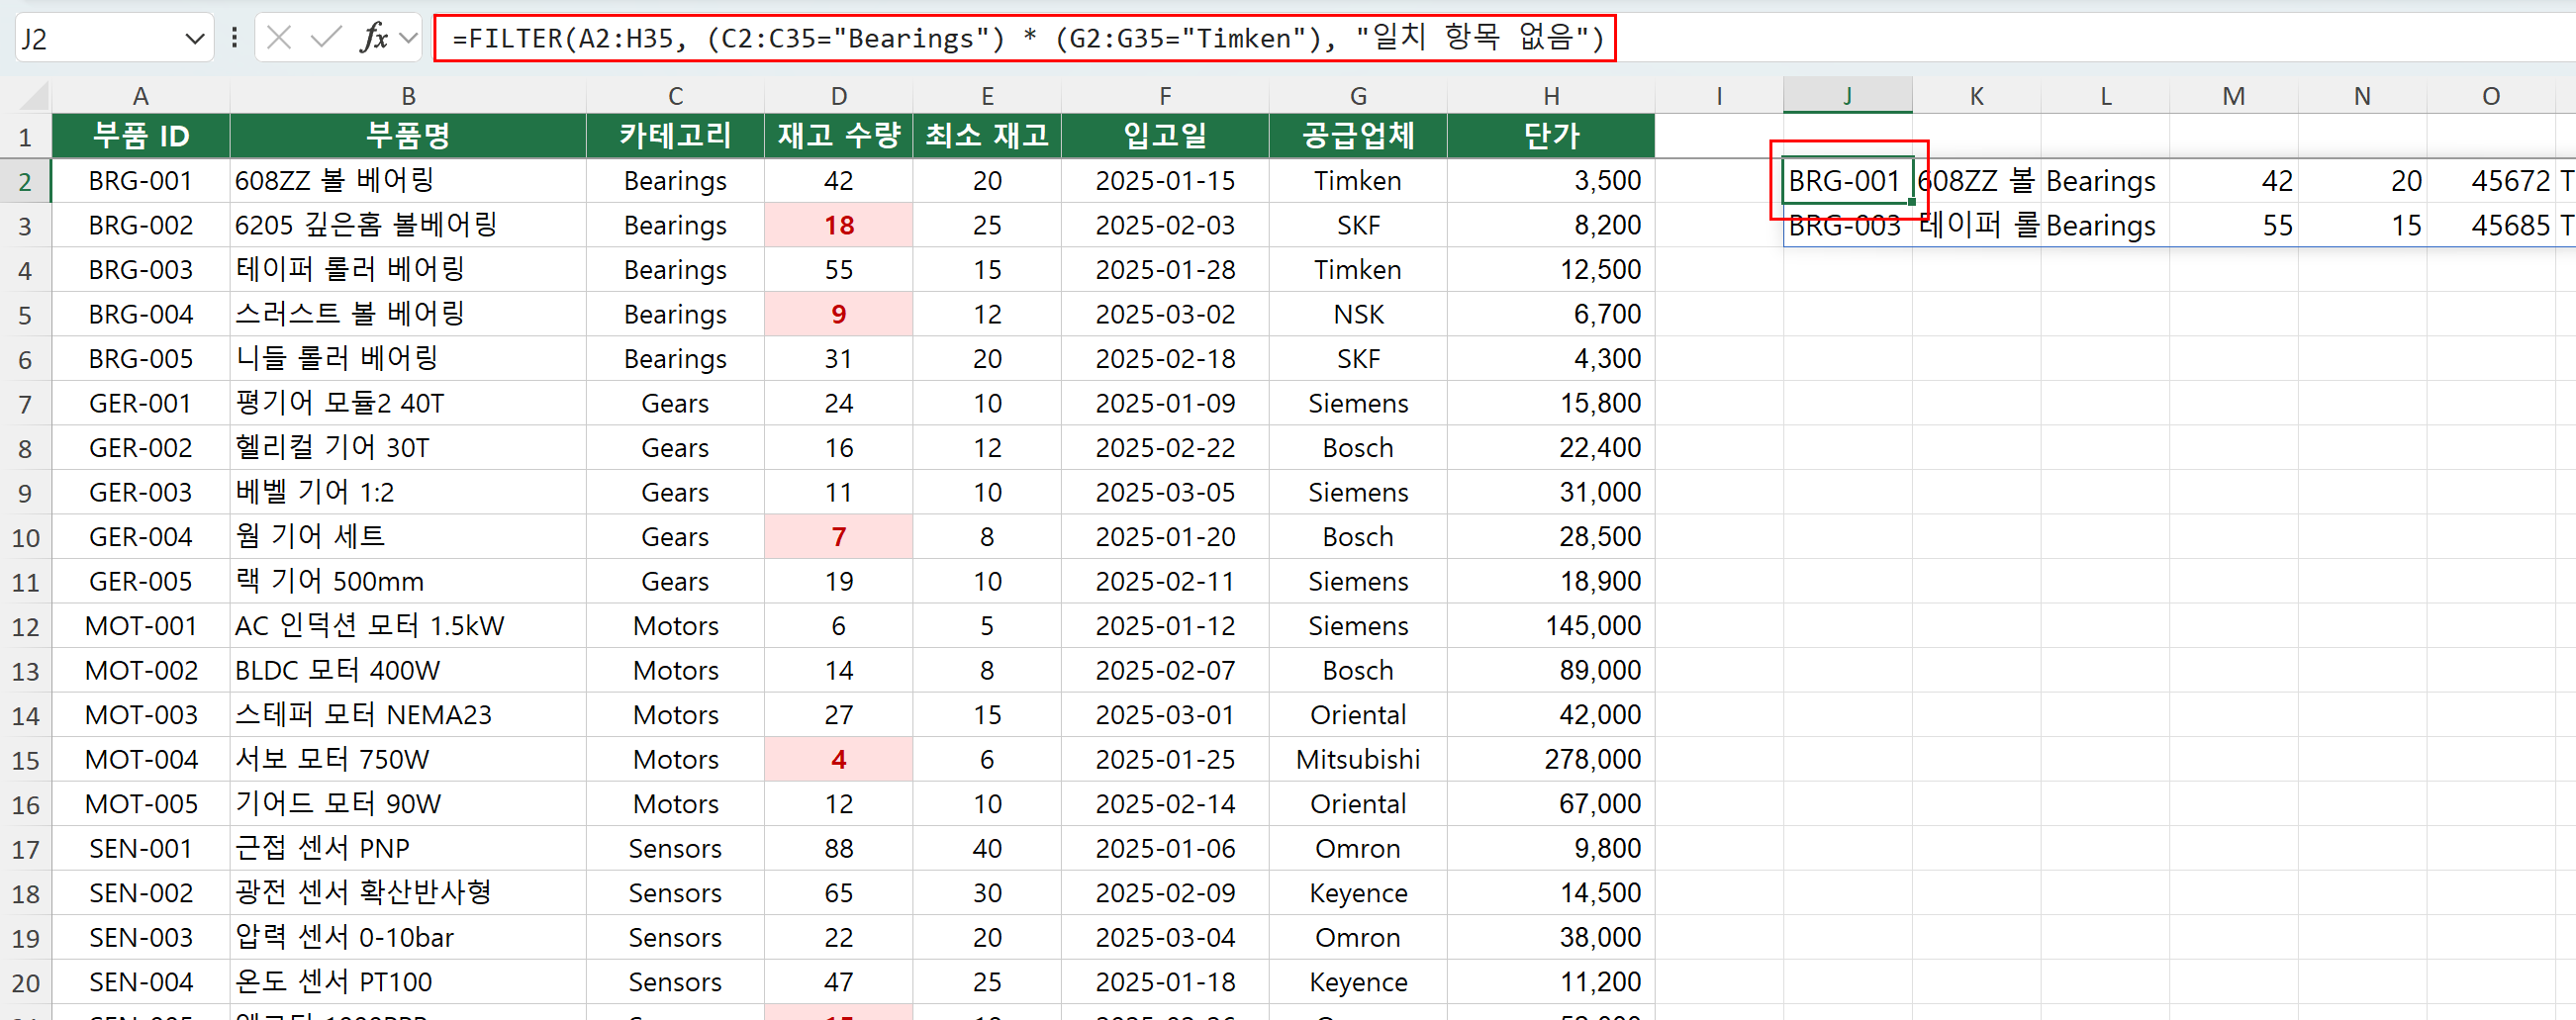Expand the formula bar chevron next to fx
Image resolution: width=2576 pixels, height=1020 pixels.
point(407,38)
